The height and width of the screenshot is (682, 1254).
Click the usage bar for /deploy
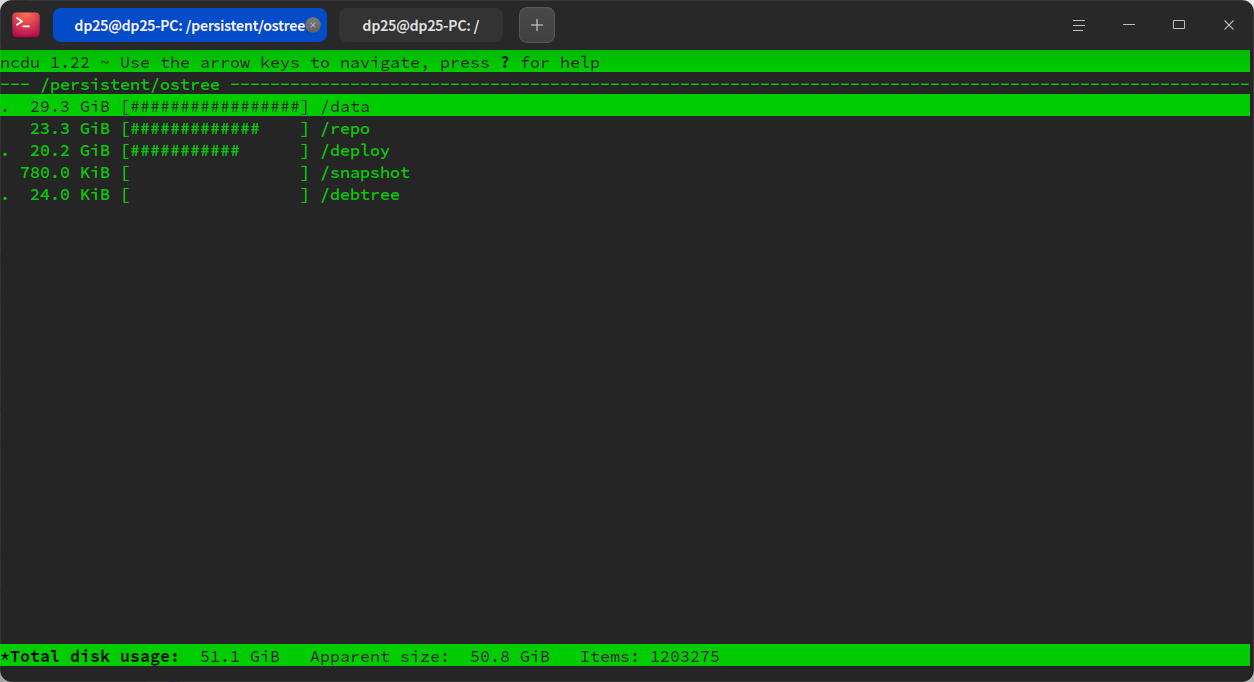[x=215, y=150]
